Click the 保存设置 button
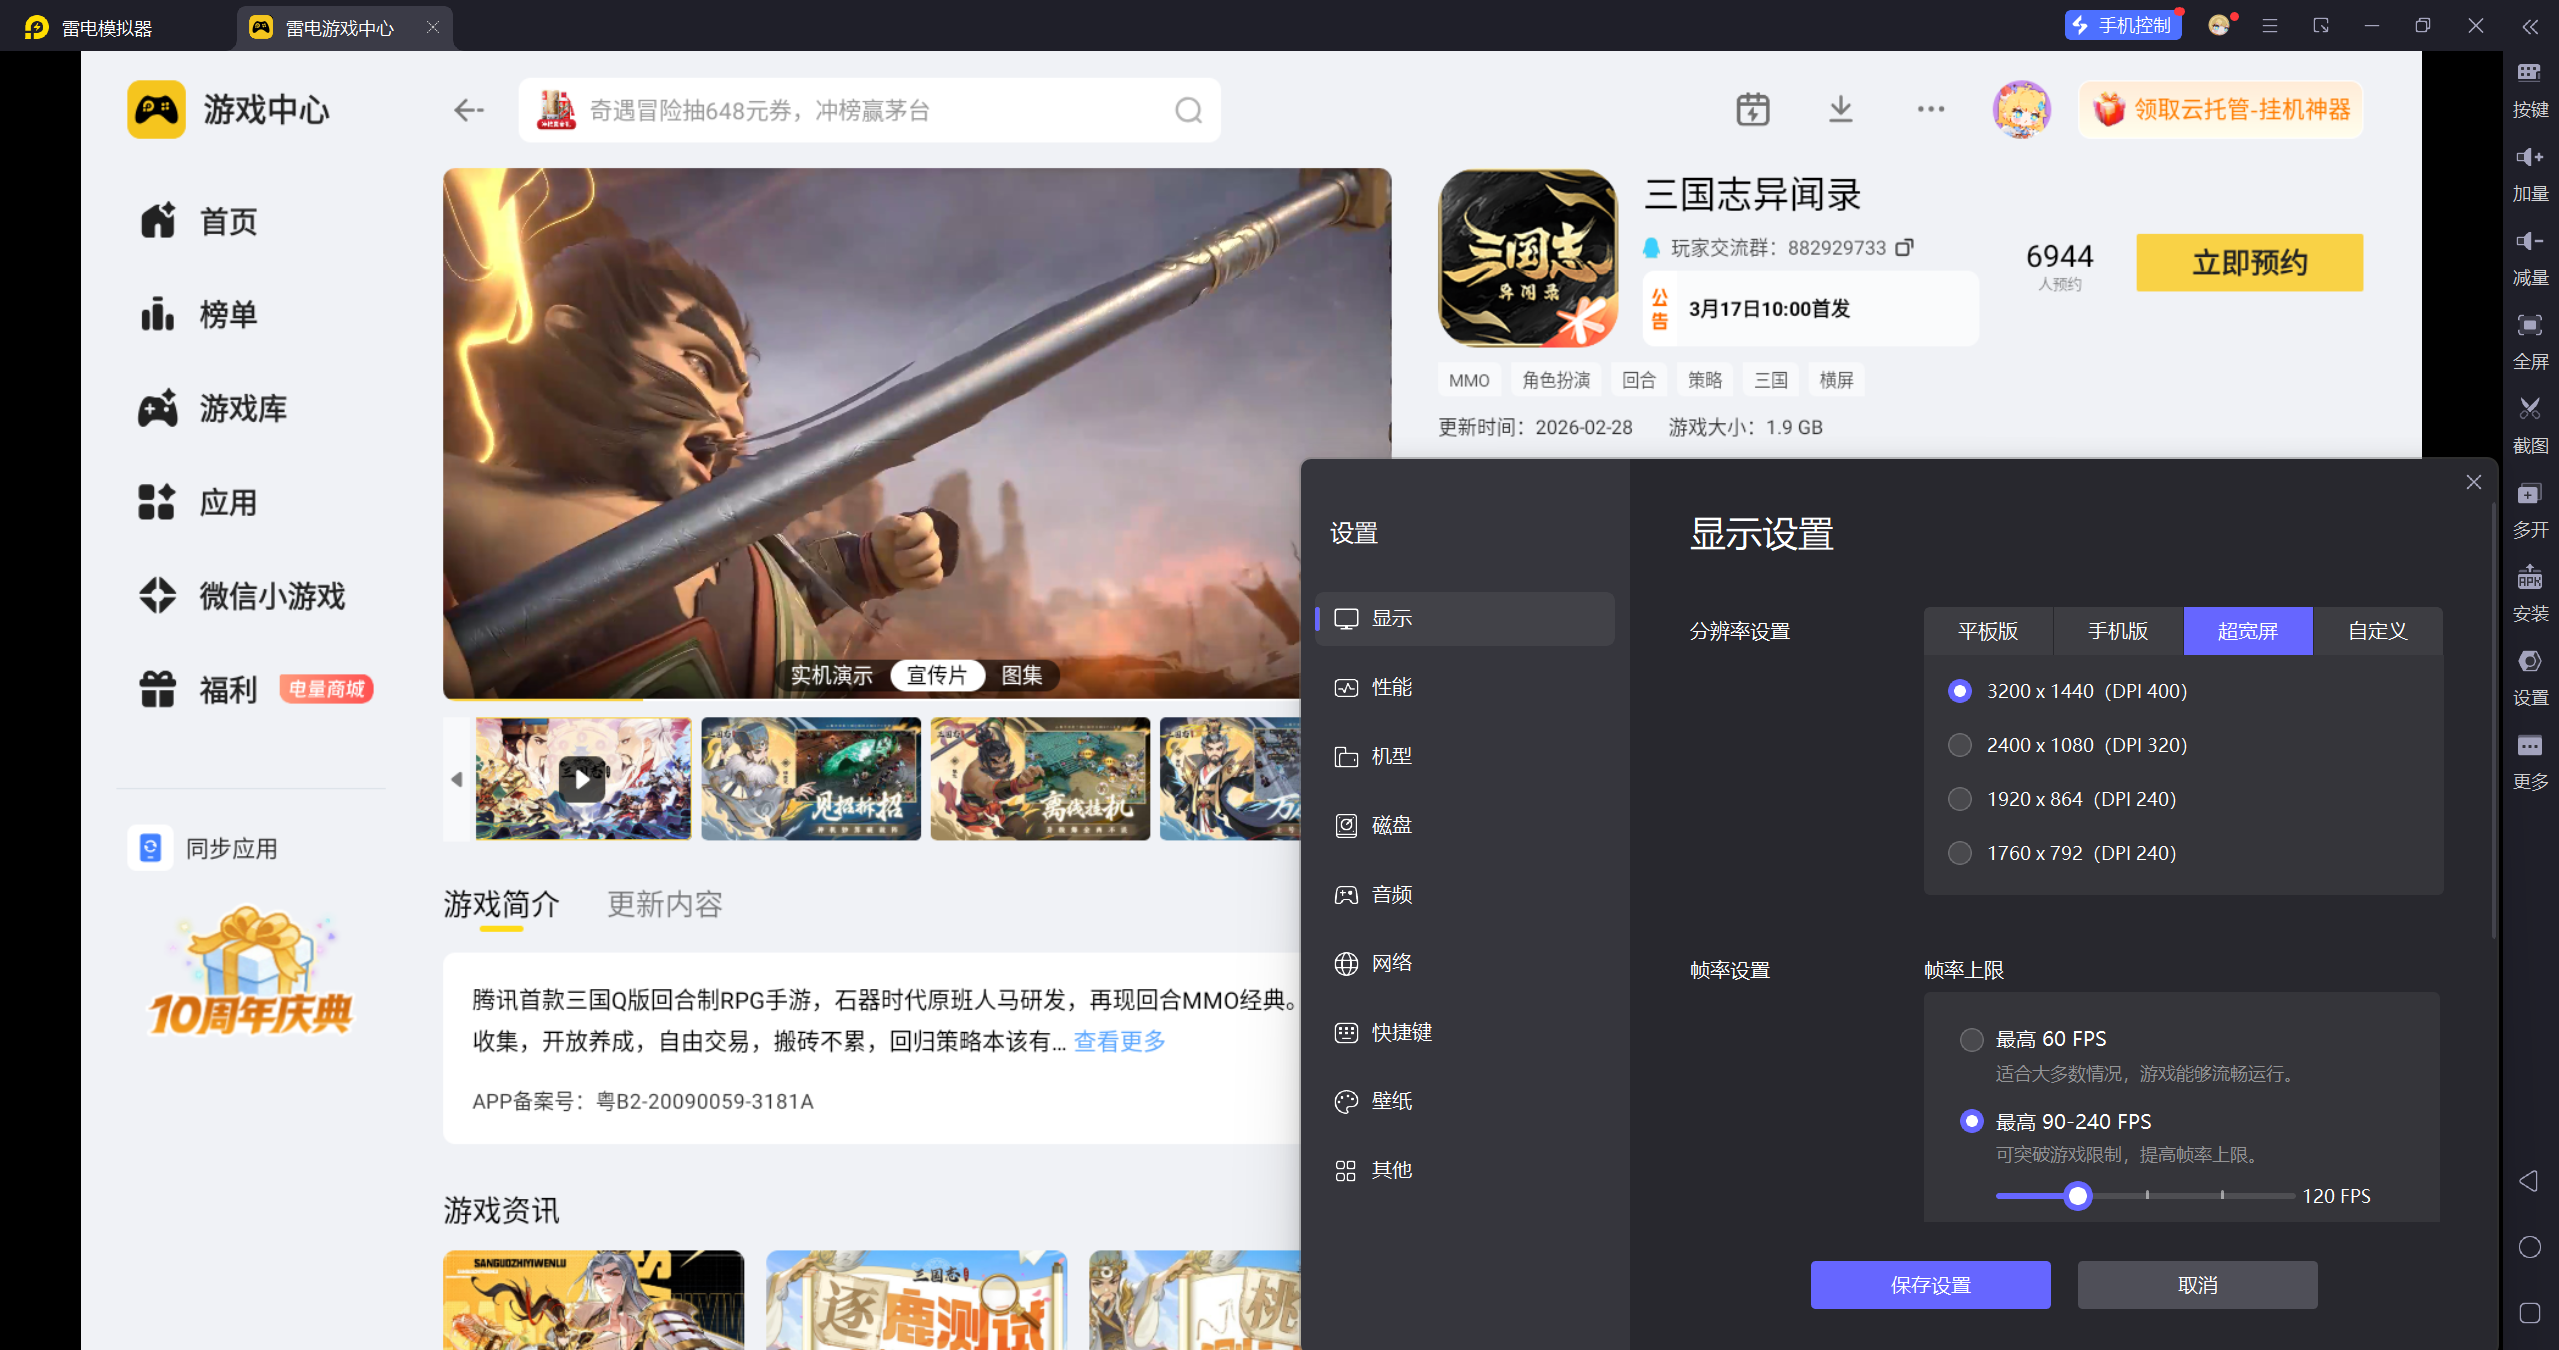This screenshot has height=1350, width=2559. pos(1929,1285)
